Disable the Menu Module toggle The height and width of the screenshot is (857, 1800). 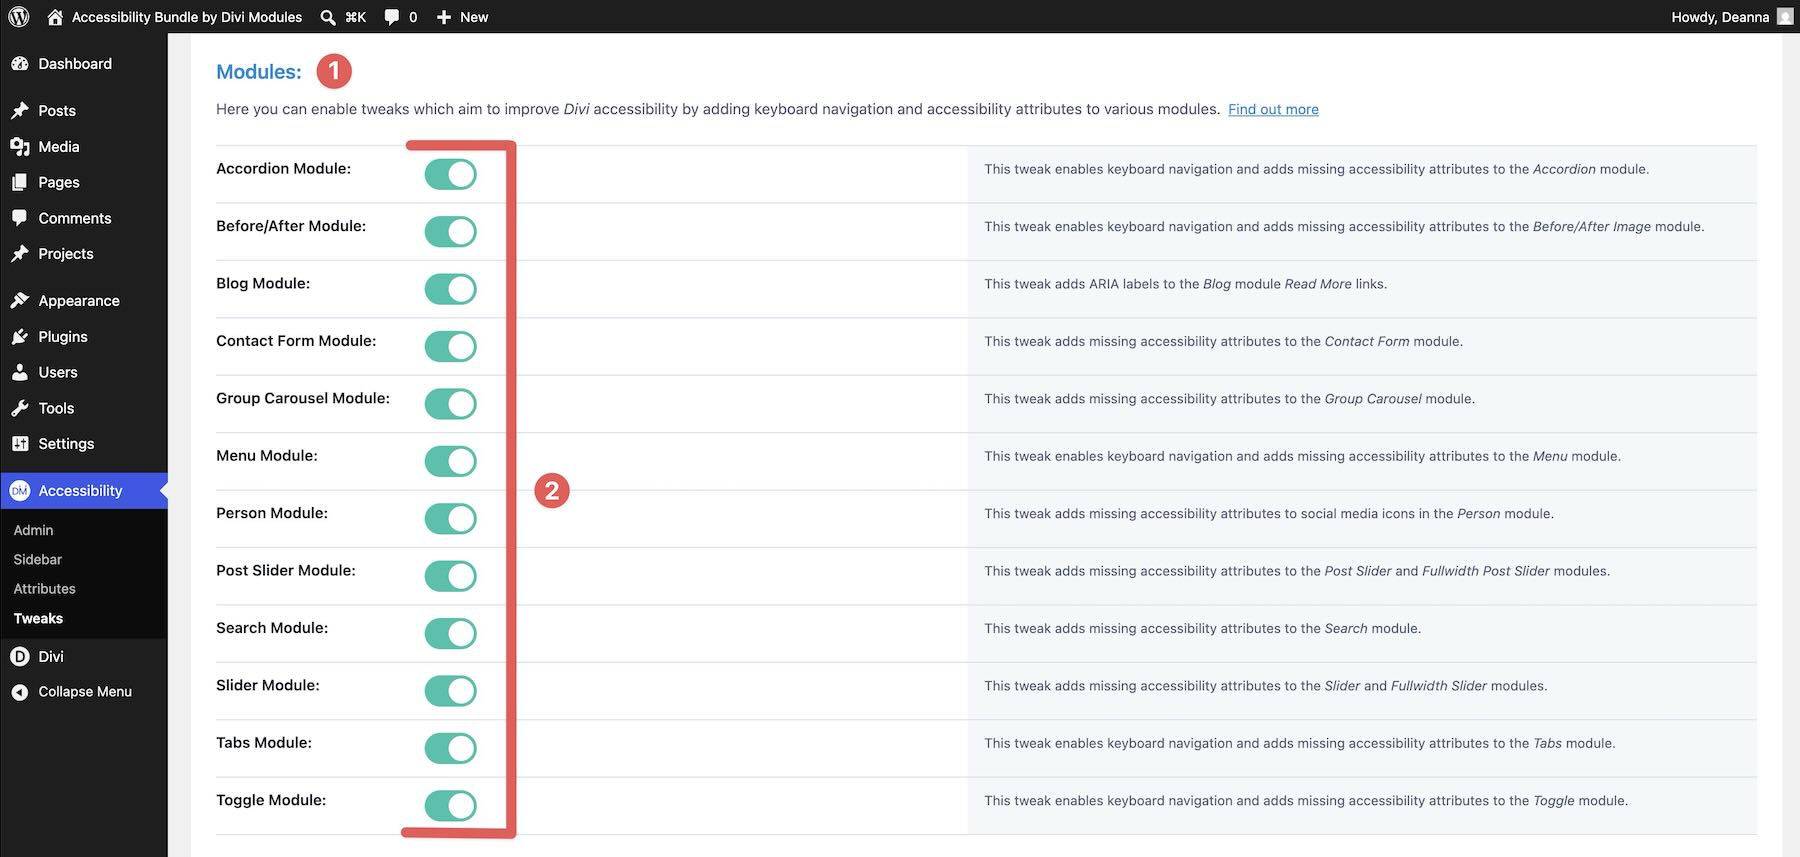(451, 461)
